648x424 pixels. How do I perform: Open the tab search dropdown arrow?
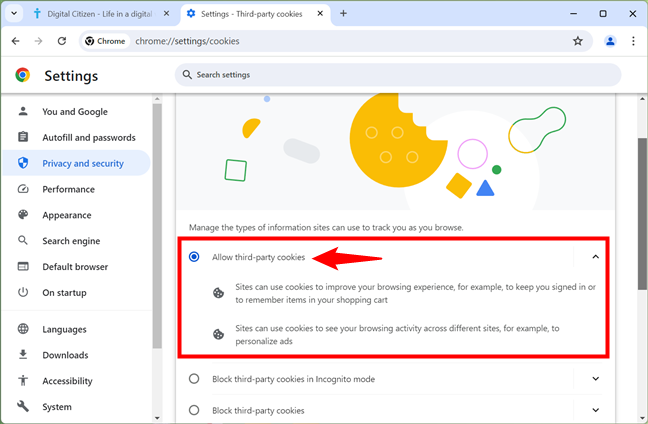pyautogui.click(x=15, y=14)
